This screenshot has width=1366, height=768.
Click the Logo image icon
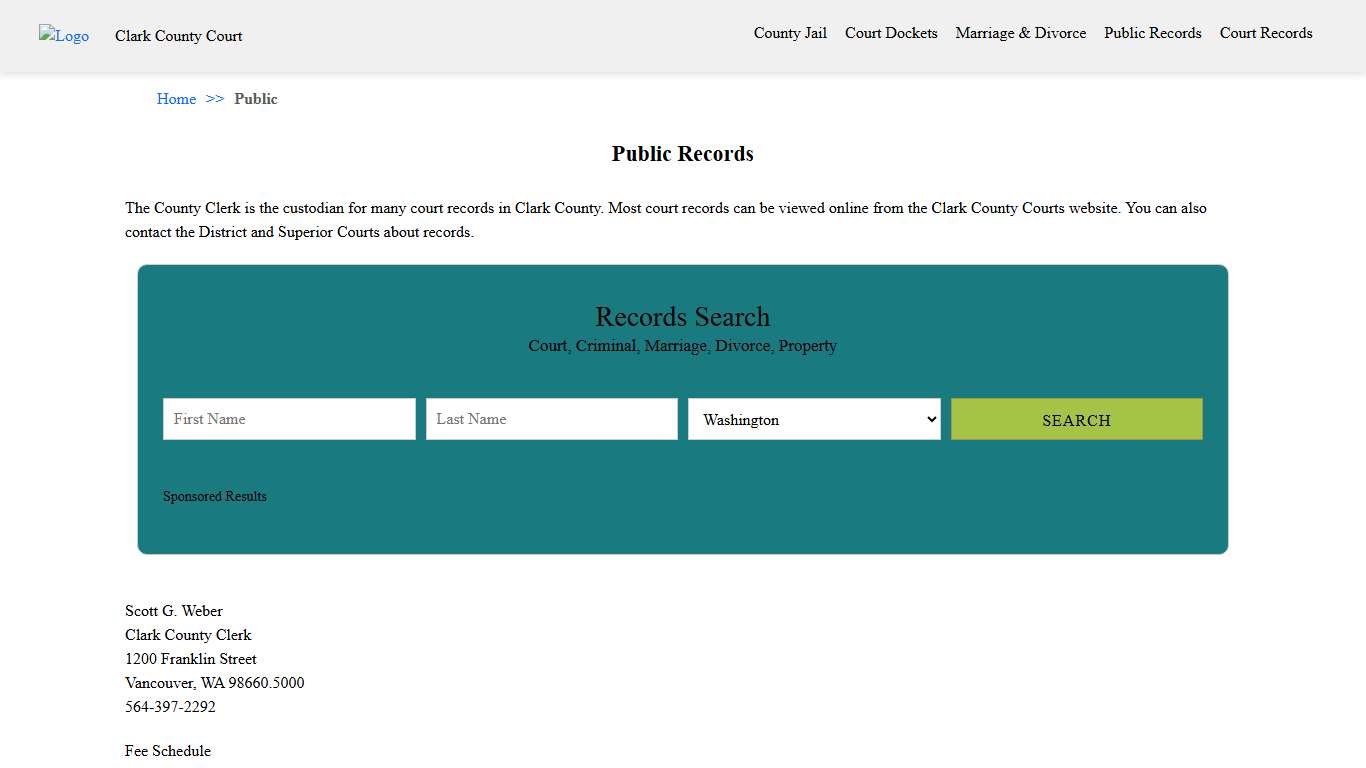63,36
